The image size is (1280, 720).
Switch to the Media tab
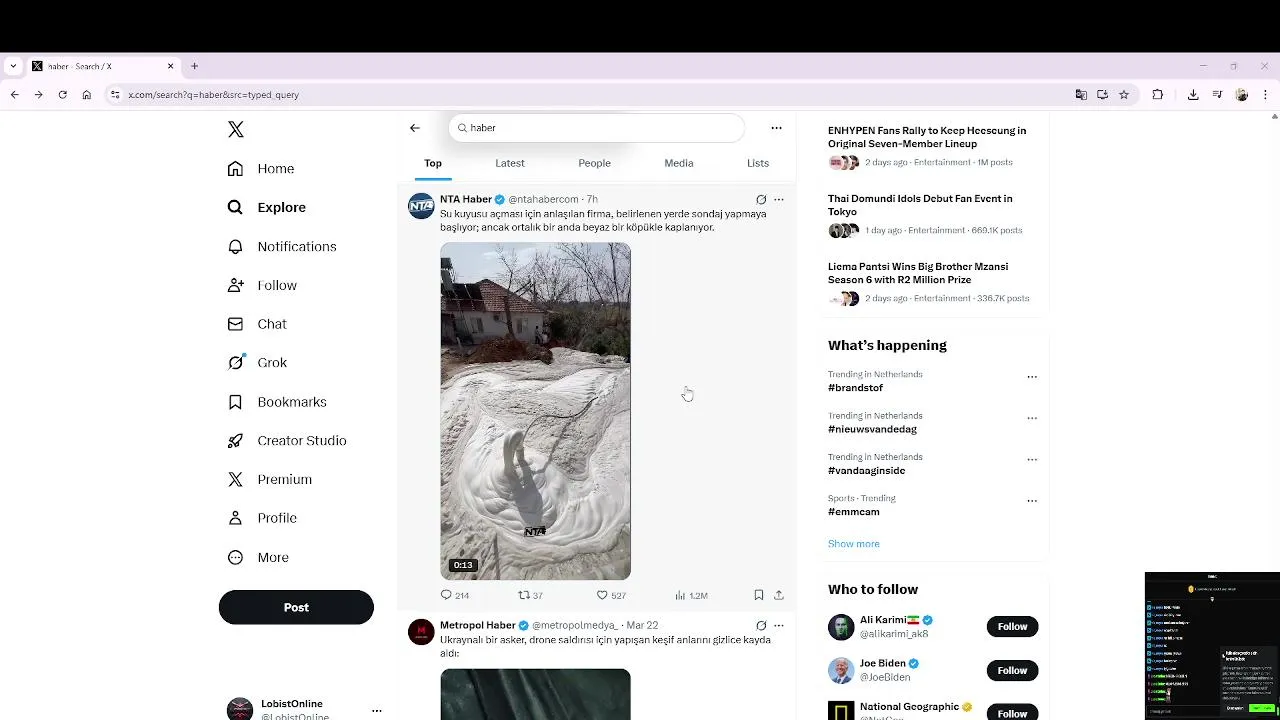pos(679,163)
